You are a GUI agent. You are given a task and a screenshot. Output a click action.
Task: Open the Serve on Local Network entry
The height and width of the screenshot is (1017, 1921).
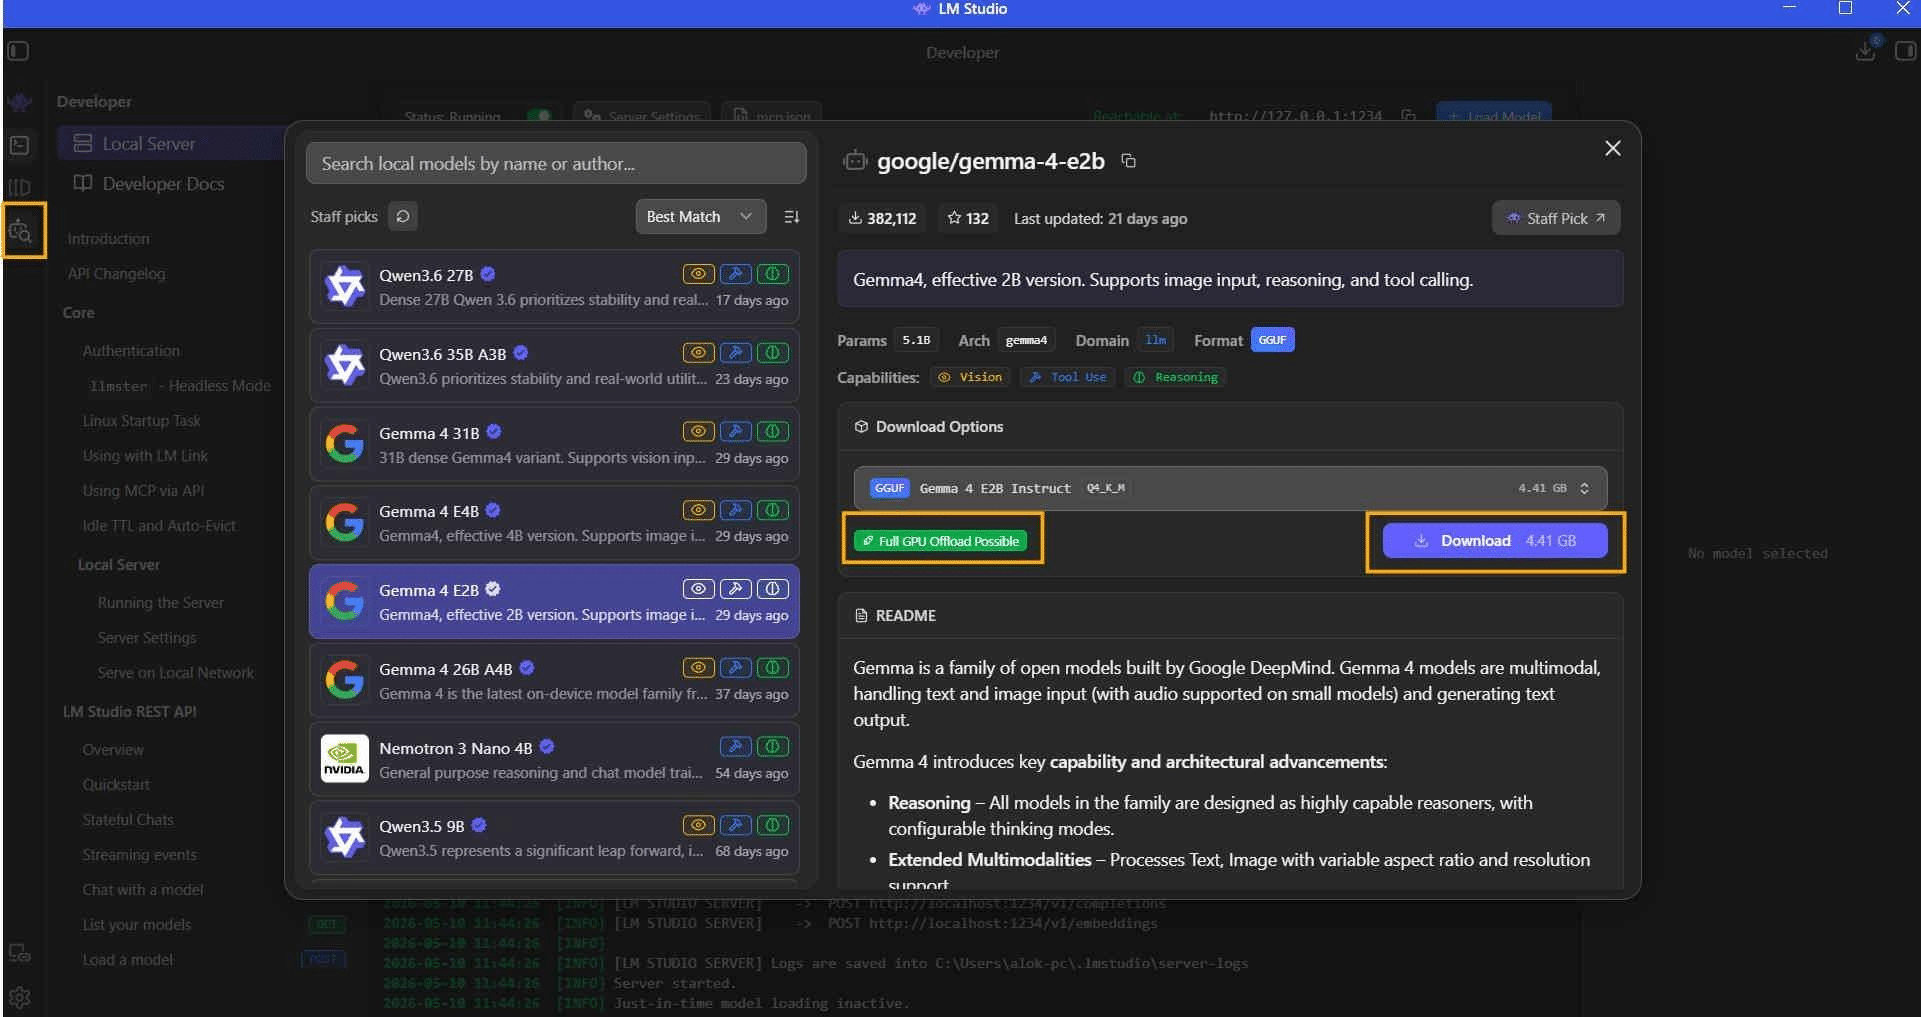pyautogui.click(x=175, y=673)
